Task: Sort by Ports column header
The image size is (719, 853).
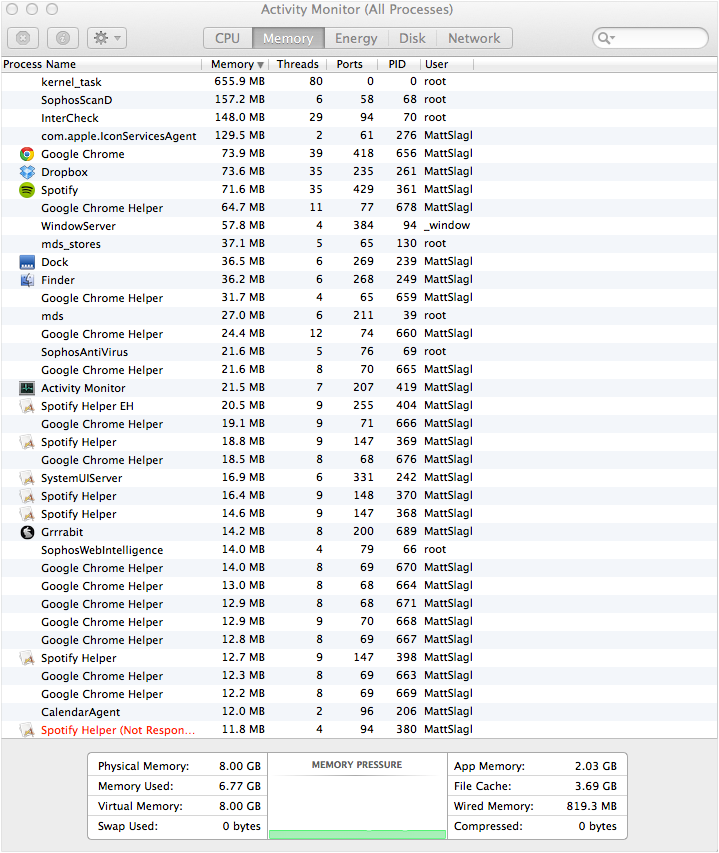Action: [x=350, y=64]
